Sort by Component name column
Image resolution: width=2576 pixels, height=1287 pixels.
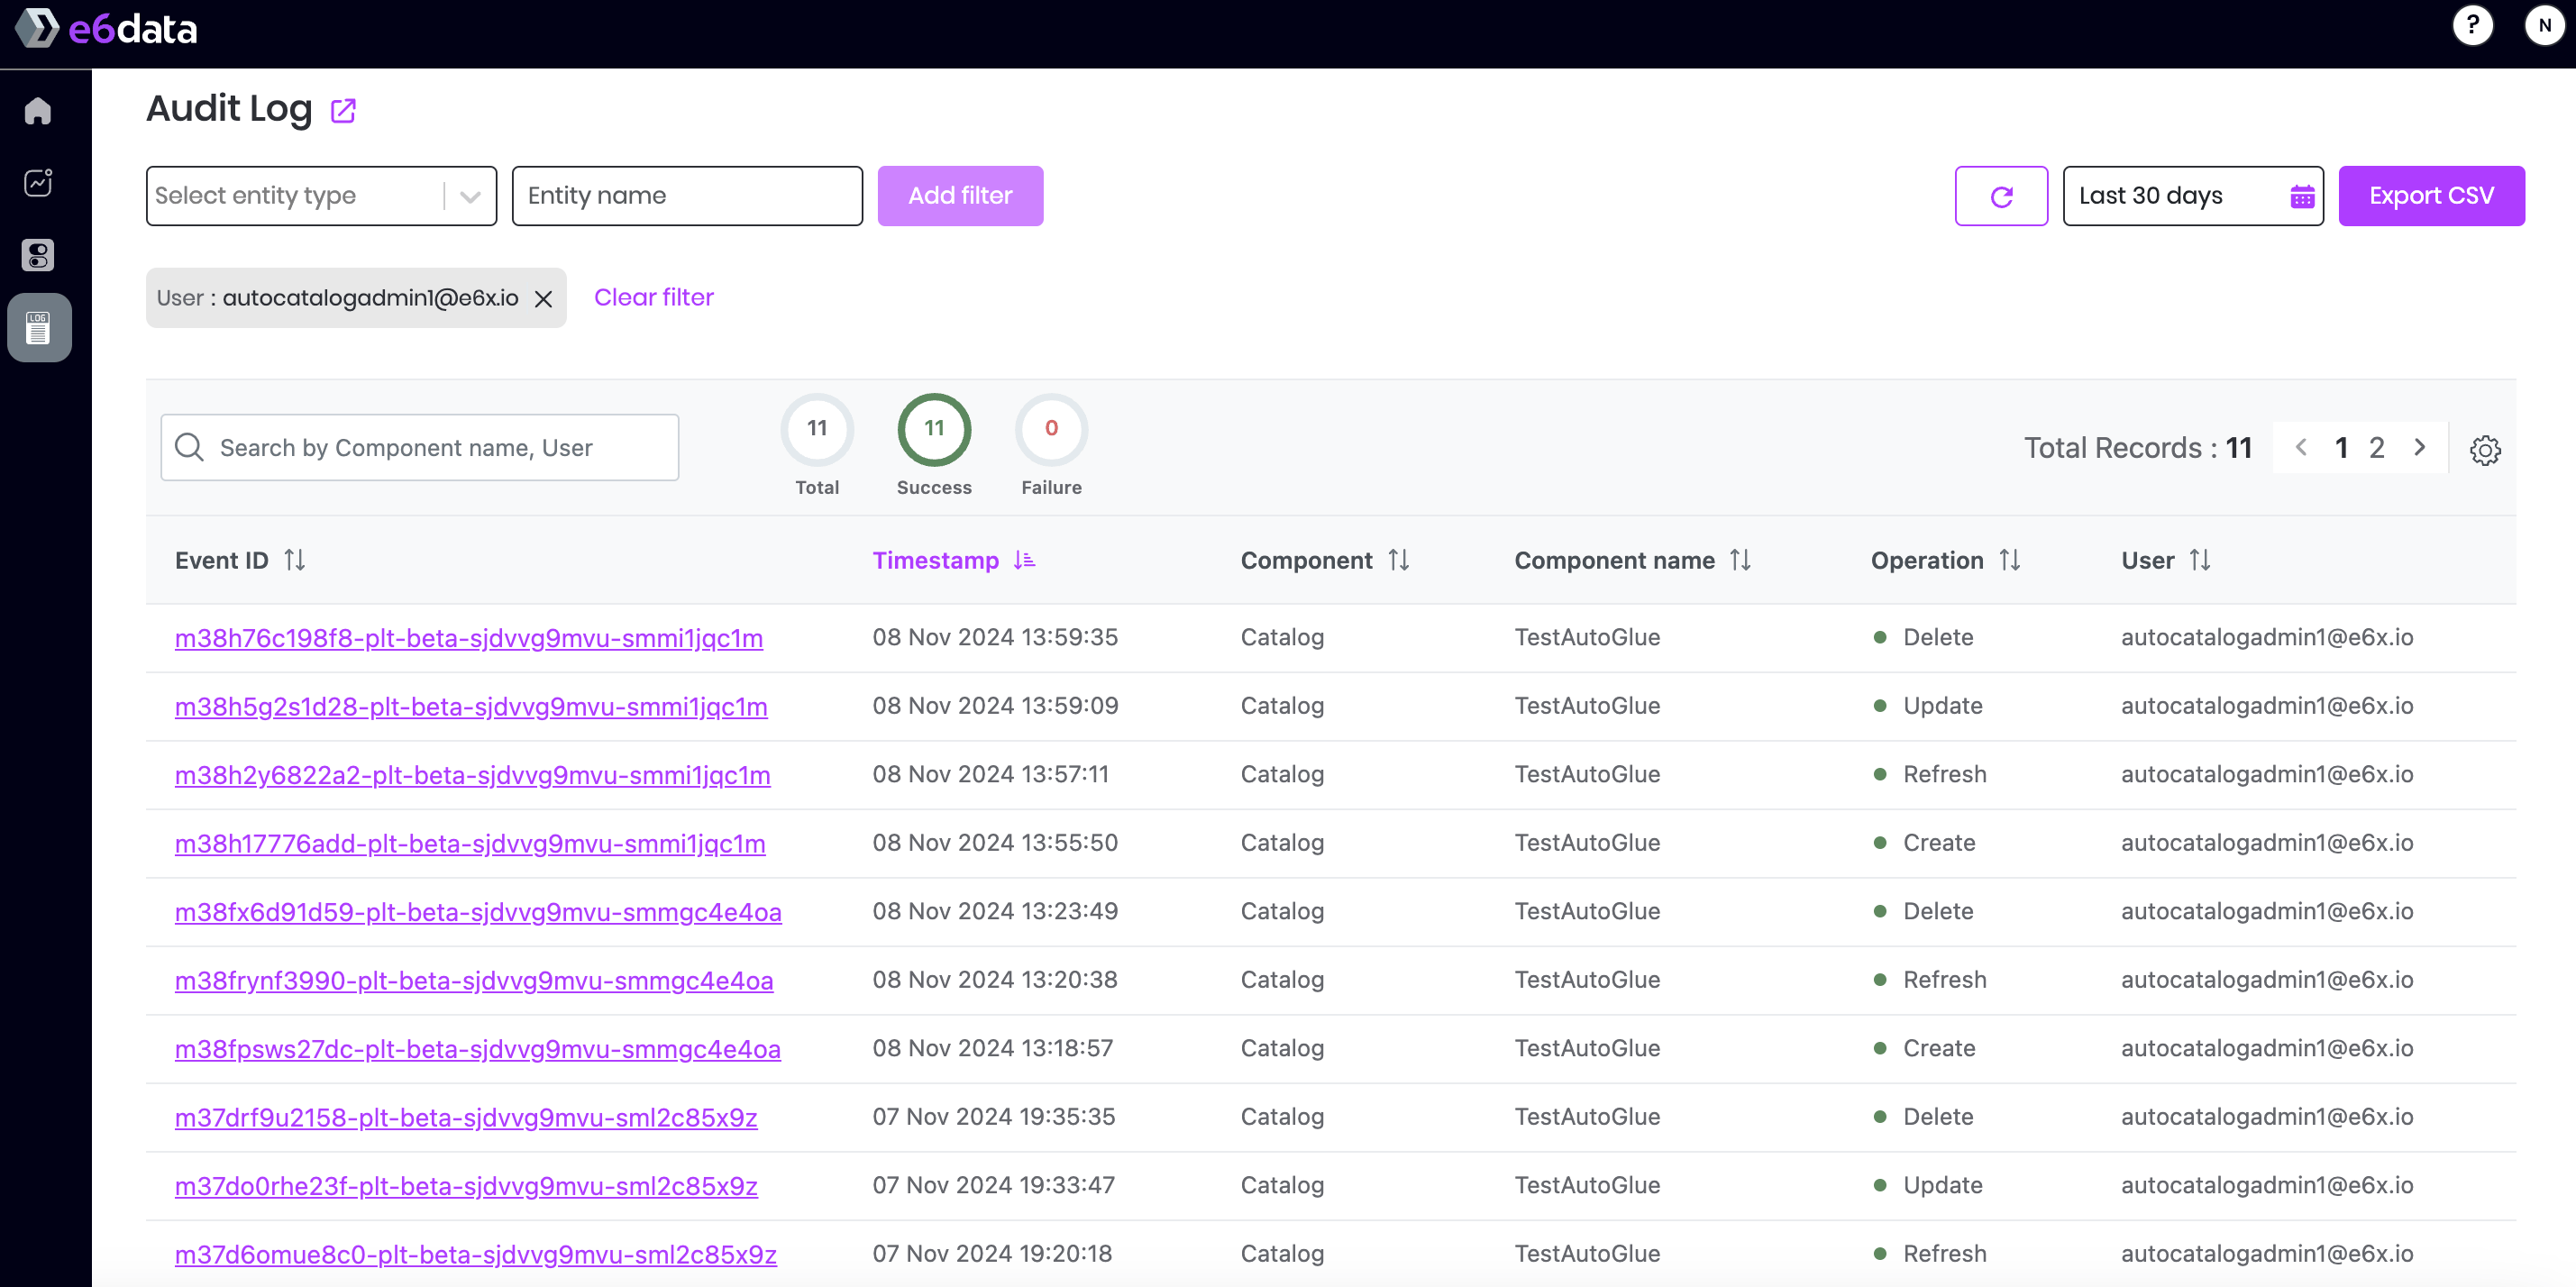click(x=1740, y=560)
